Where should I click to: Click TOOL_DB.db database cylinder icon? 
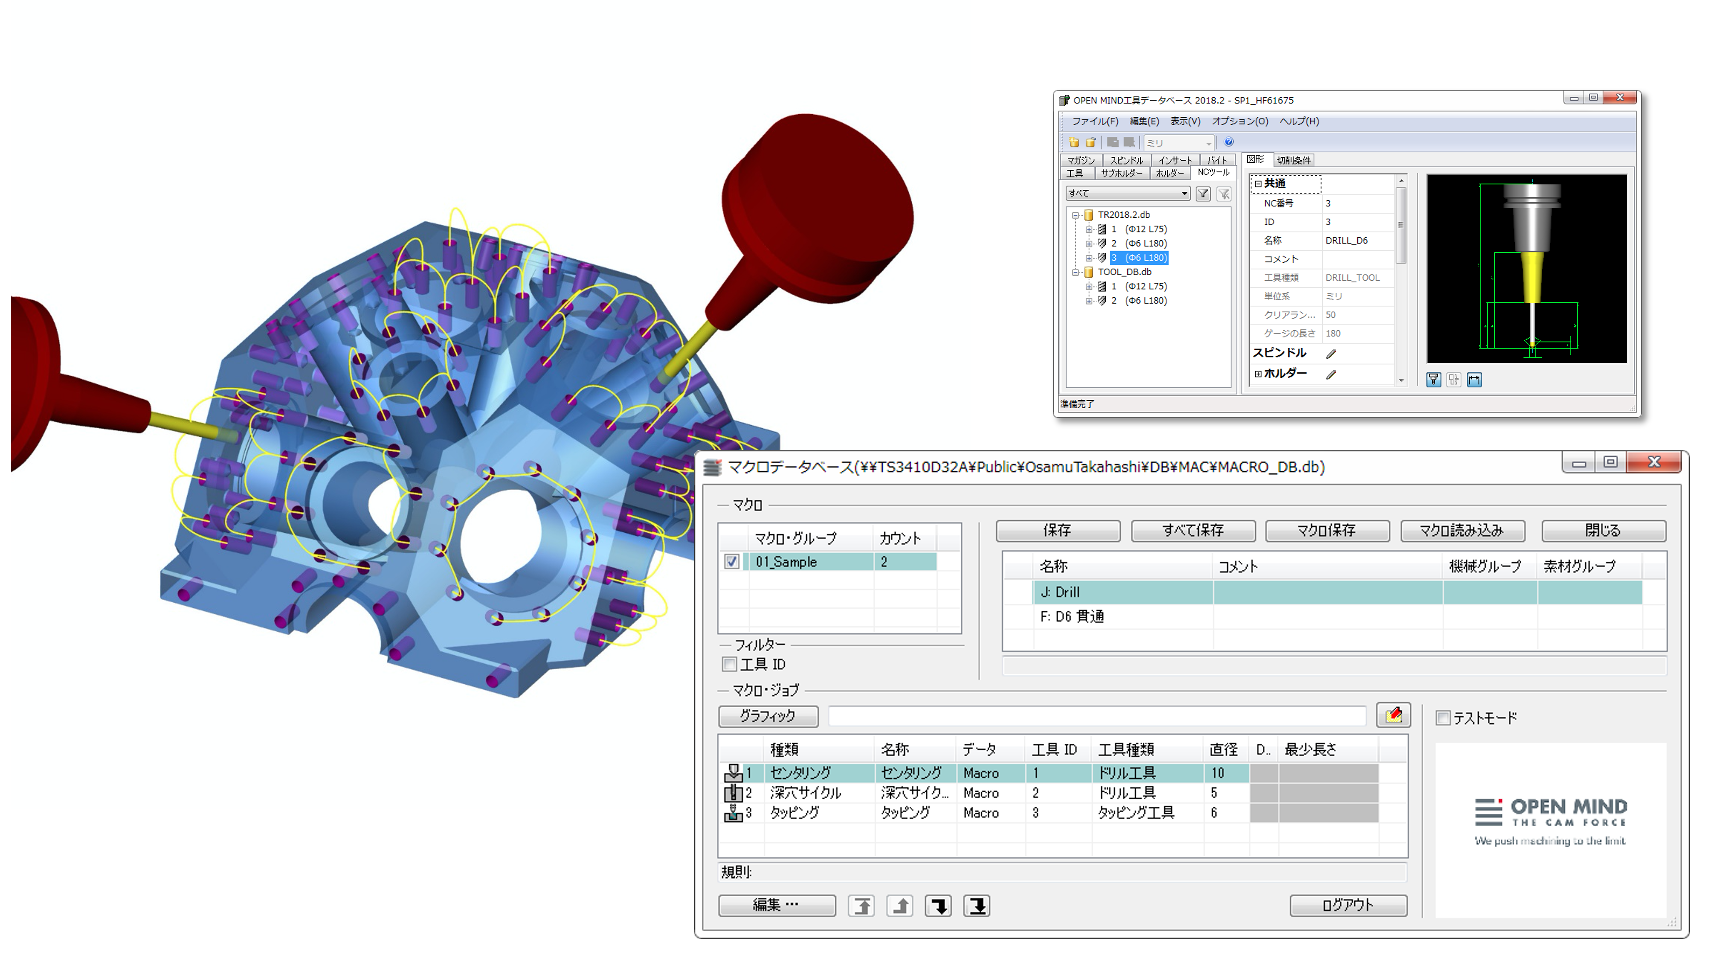coord(1089,272)
